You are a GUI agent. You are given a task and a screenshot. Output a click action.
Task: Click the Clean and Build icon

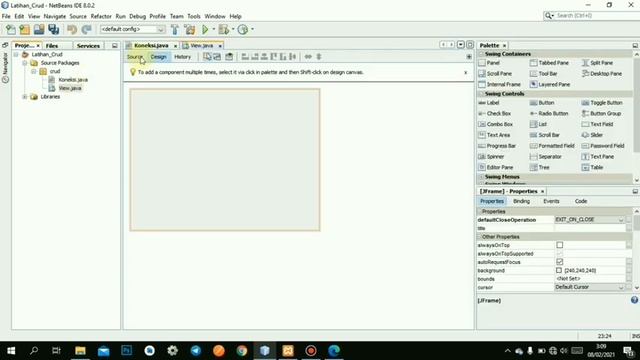tap(189, 29)
